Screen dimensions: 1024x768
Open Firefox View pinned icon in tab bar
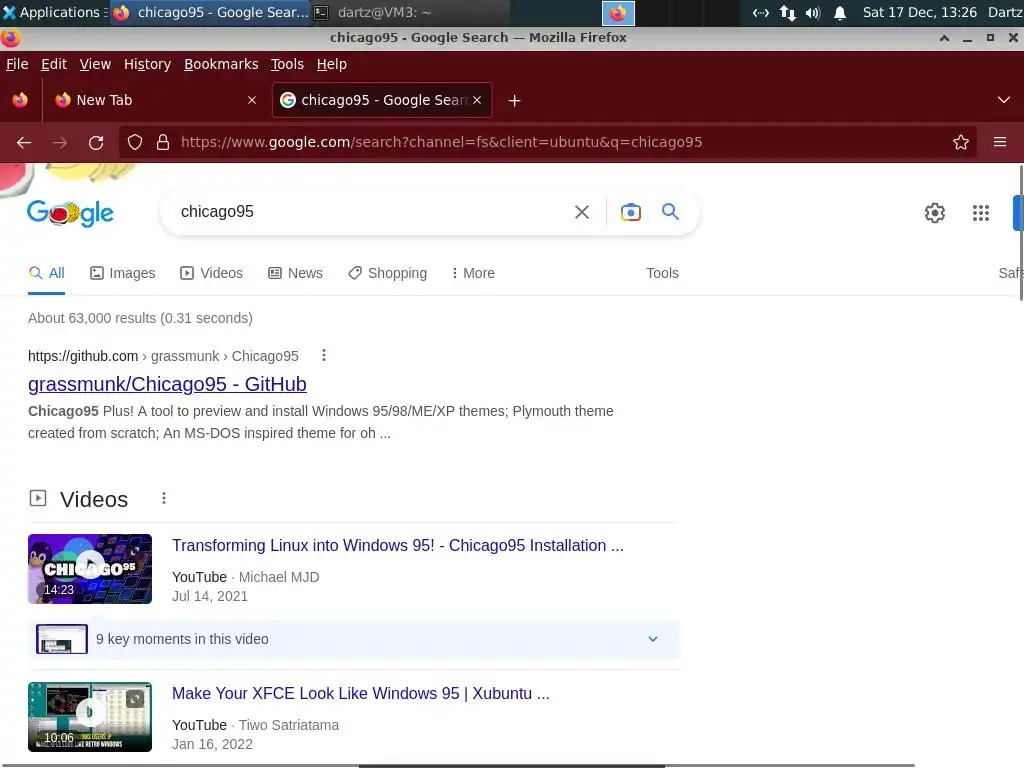[20, 100]
